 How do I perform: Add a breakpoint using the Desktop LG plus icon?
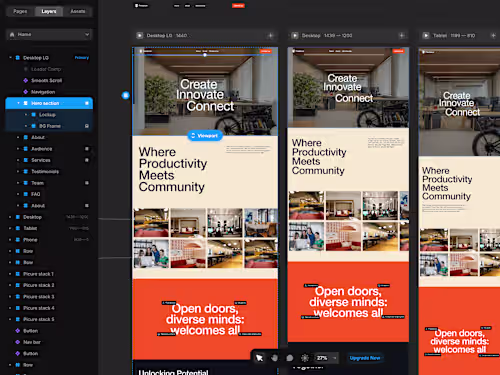tap(270, 35)
